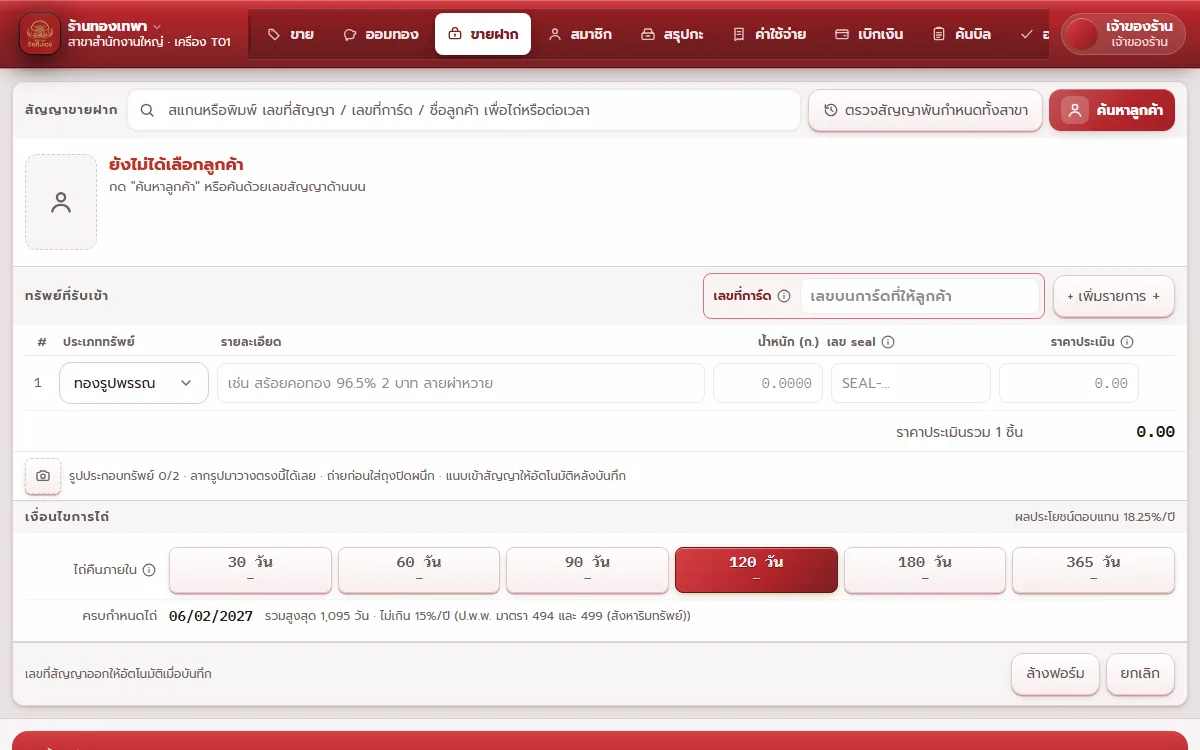1200x750 pixels.
Task: Open the ค่าใช้จ่าย tab
Action: [x=769, y=34]
